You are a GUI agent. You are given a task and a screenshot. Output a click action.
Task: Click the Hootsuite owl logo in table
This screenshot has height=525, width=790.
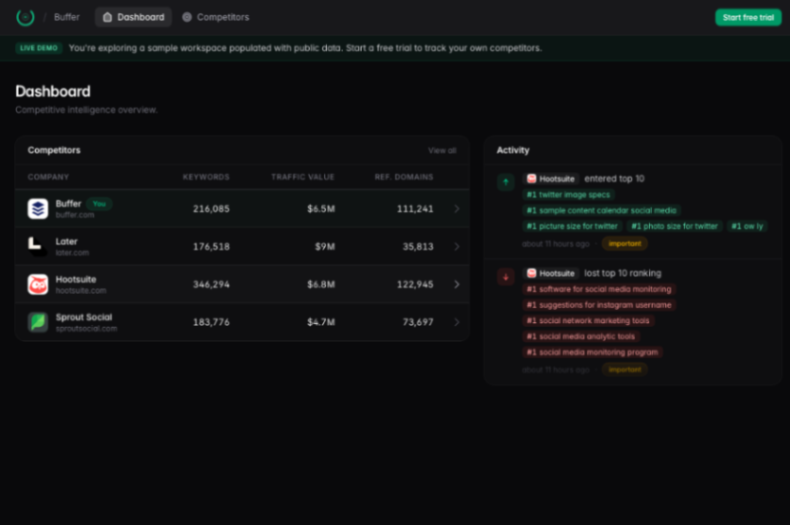pyautogui.click(x=38, y=284)
